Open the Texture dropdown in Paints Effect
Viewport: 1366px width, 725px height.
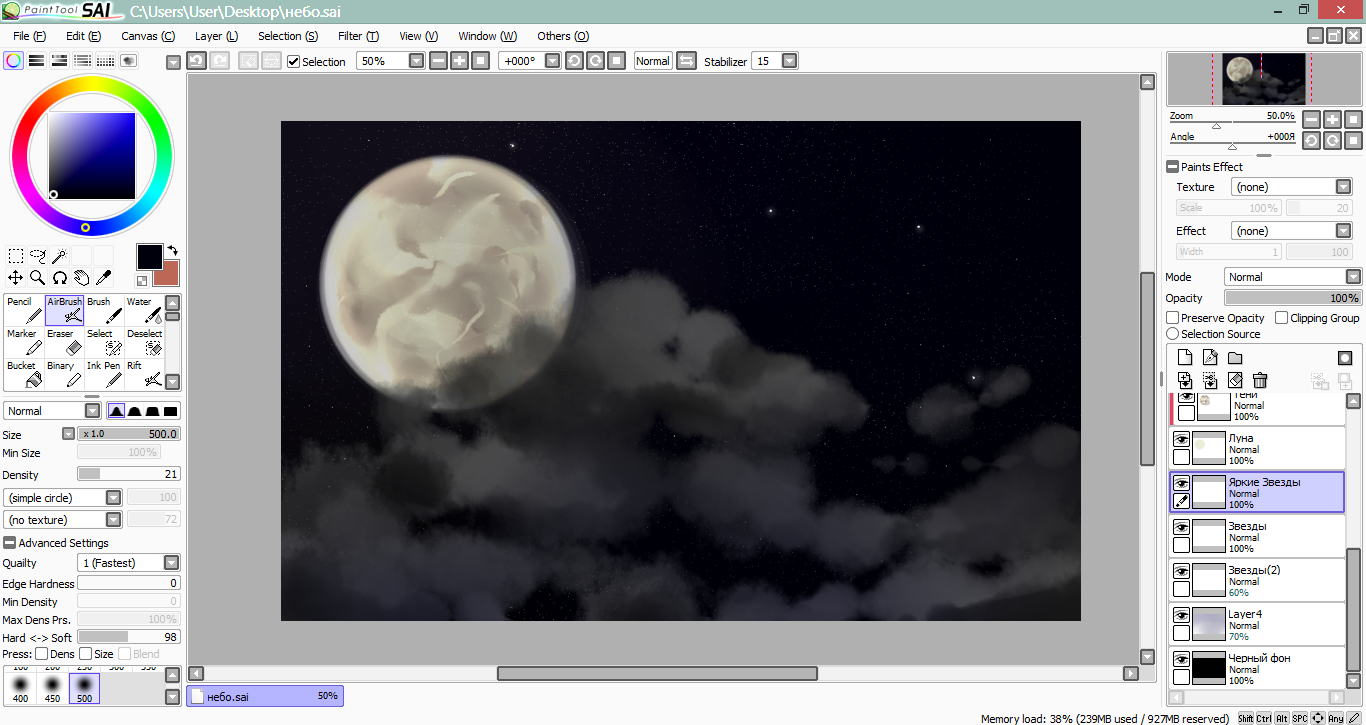pos(1343,187)
